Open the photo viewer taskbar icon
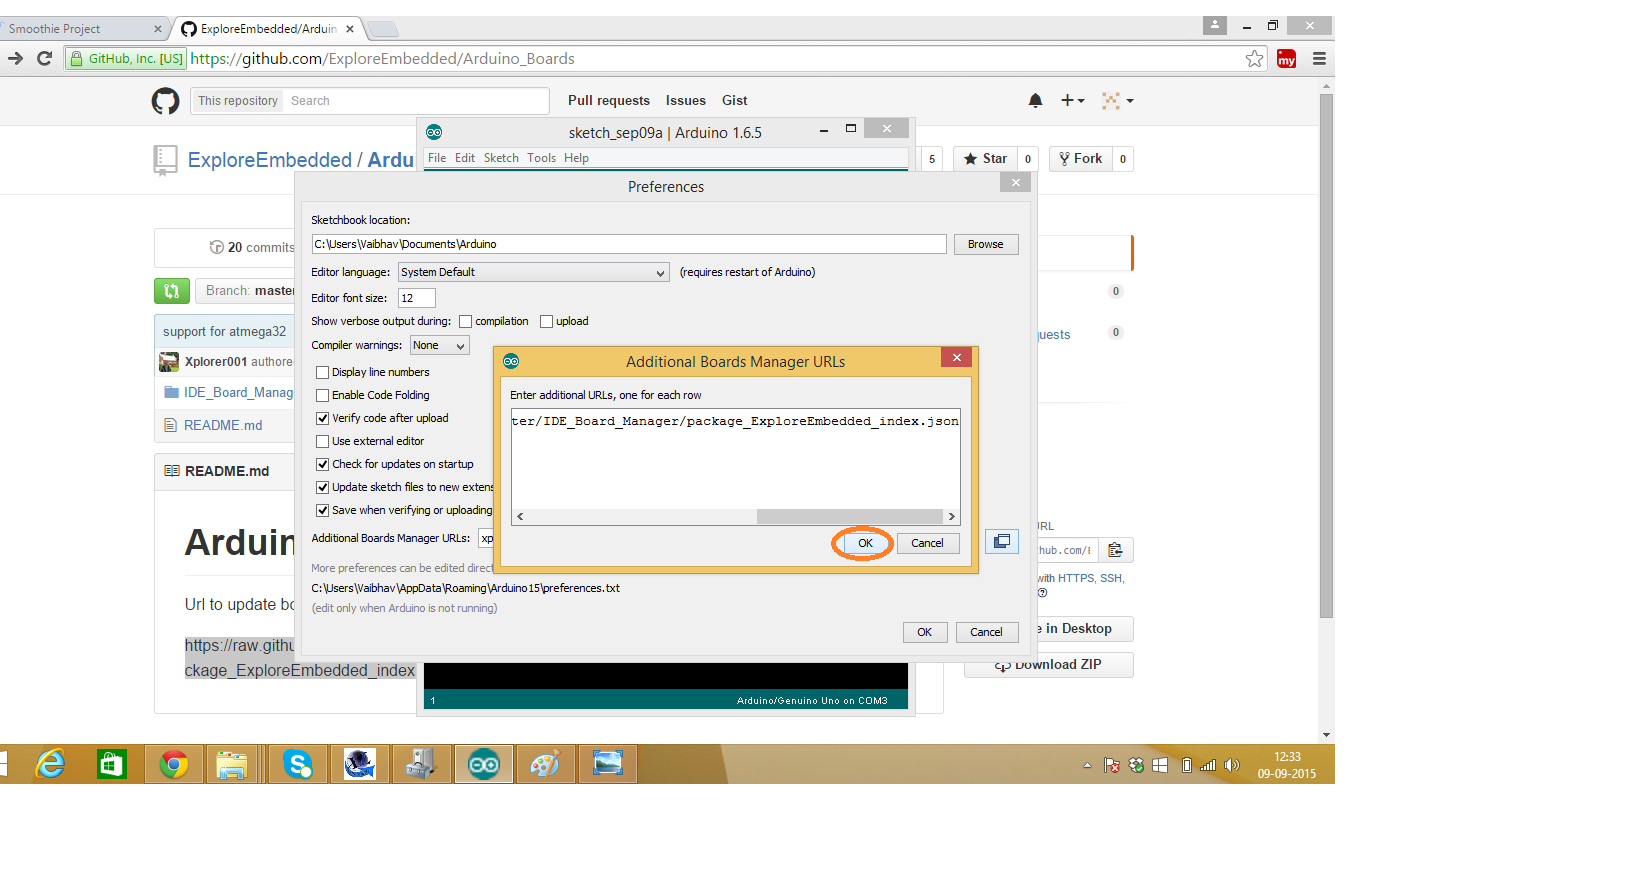The width and height of the screenshot is (1636, 896). tap(608, 764)
